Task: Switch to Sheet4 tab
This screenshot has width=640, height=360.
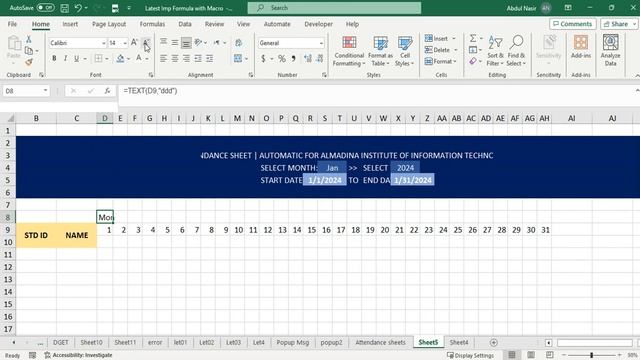Action: click(x=459, y=342)
